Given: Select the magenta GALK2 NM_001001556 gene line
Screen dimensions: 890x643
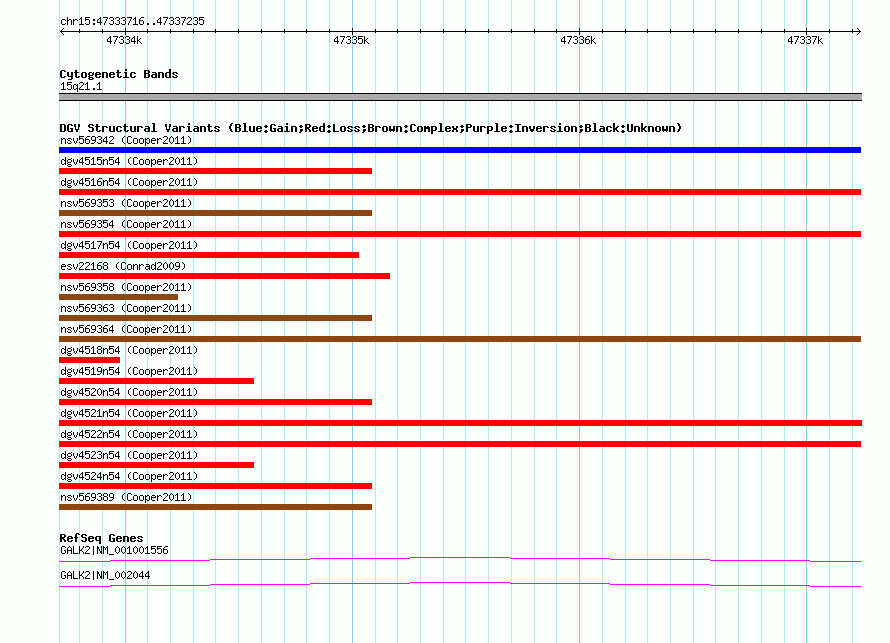Looking at the screenshot, I should coord(460,560).
